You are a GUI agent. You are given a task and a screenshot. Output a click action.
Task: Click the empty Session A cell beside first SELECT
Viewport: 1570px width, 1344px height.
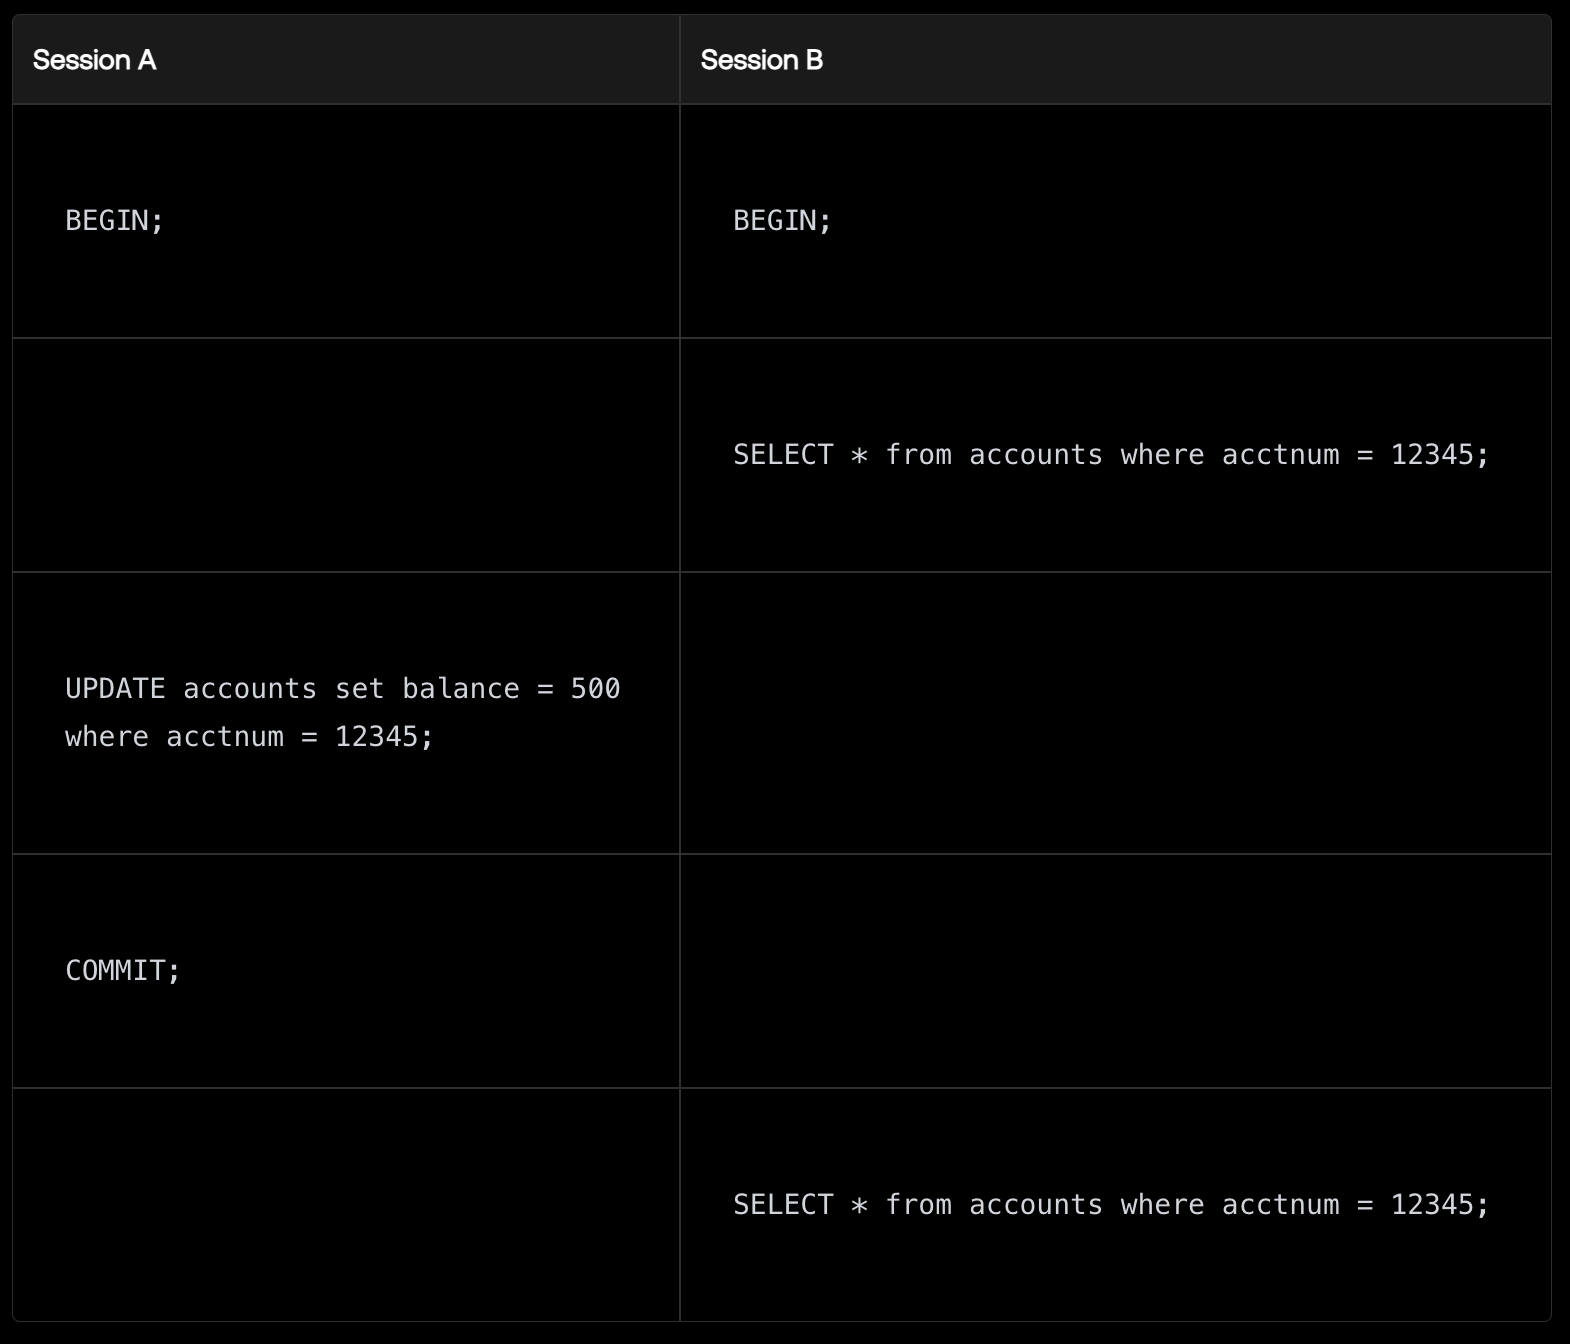pyautogui.click(x=346, y=455)
